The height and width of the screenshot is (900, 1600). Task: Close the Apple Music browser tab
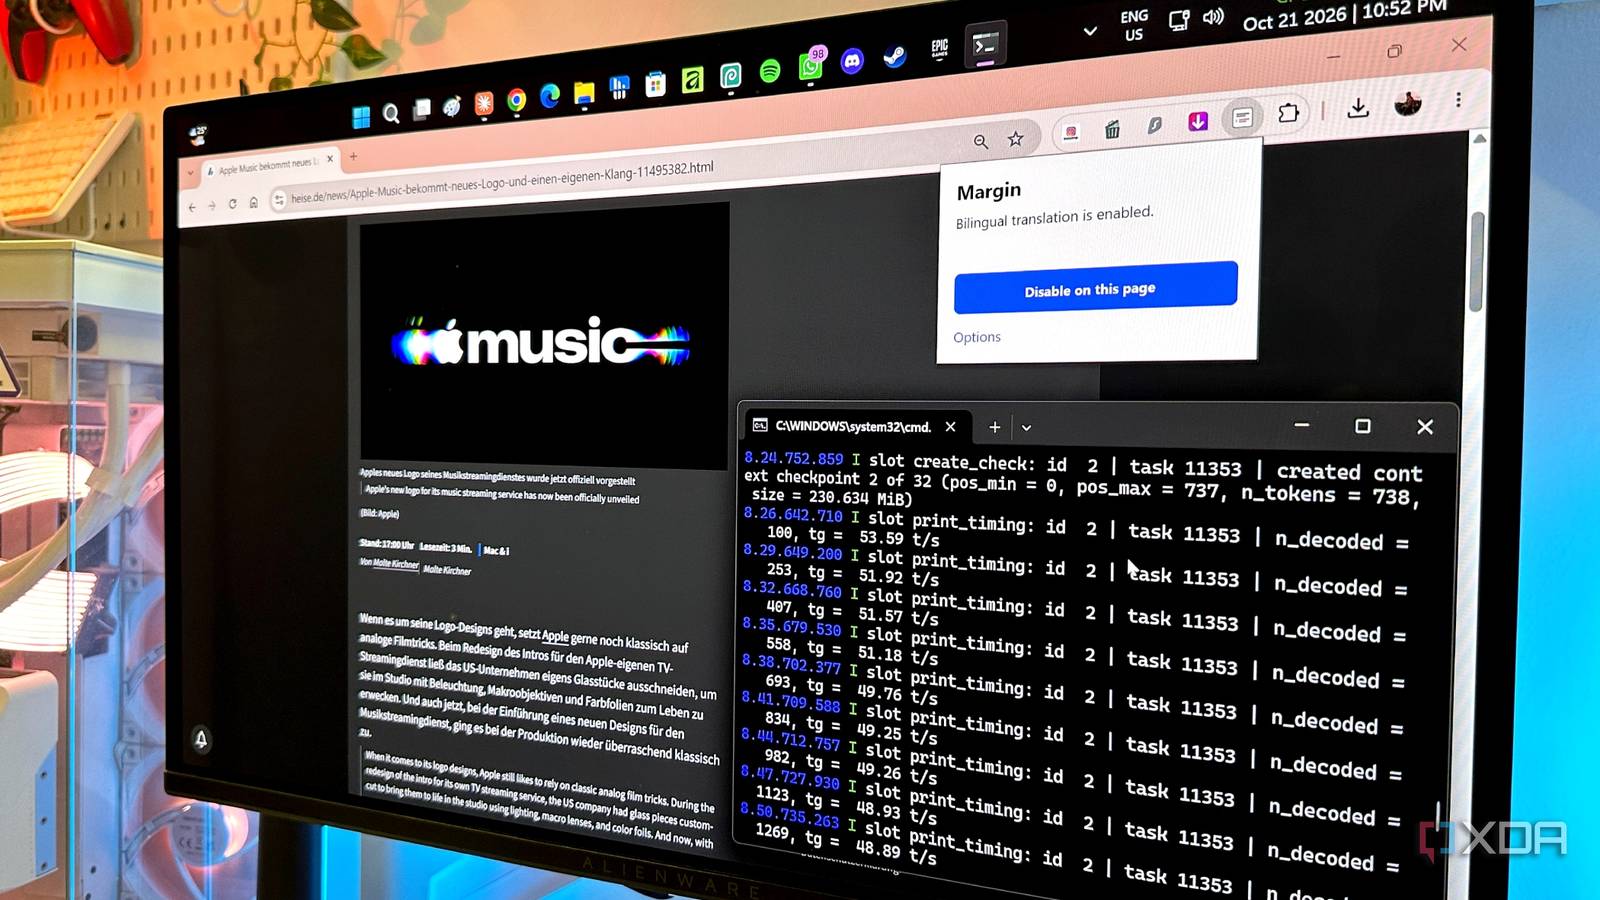[x=330, y=159]
